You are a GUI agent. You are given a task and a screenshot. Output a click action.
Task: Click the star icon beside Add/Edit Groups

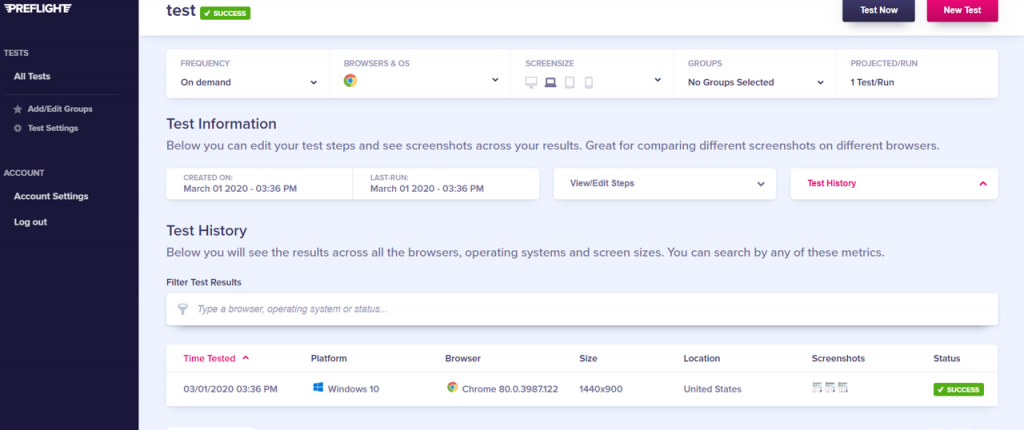click(18, 109)
